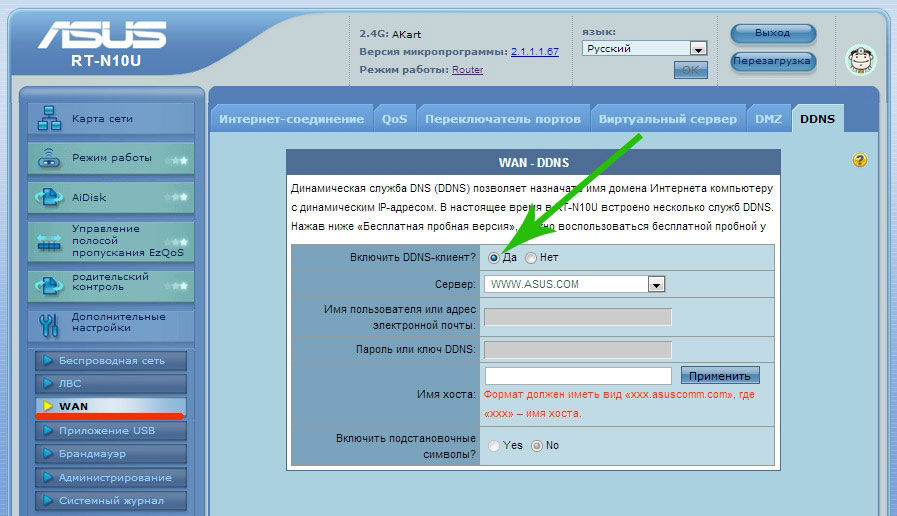Open AiDisk via its sidebar icon
The height and width of the screenshot is (516, 897).
(x=49, y=198)
